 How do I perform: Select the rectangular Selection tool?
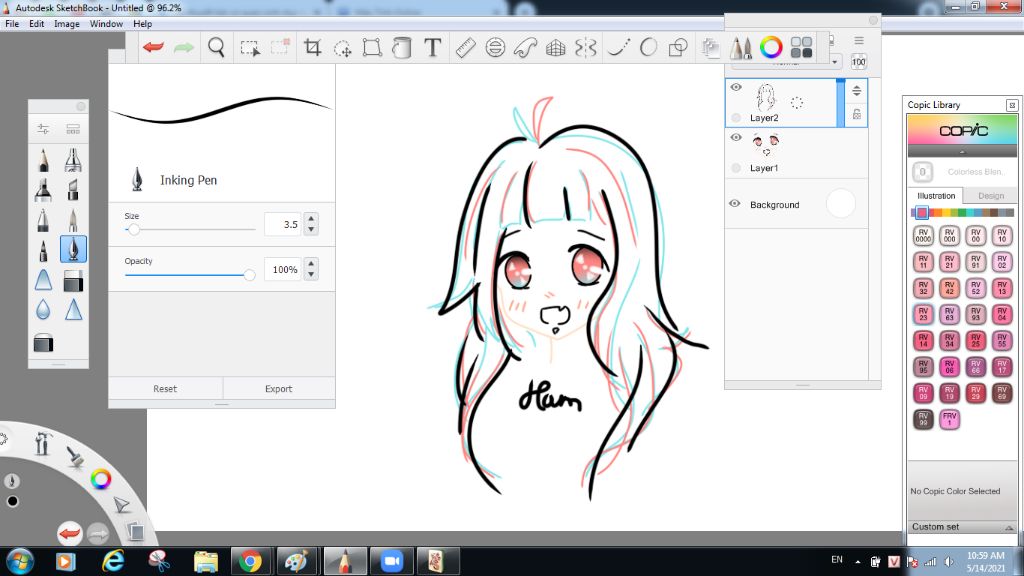click(x=249, y=48)
